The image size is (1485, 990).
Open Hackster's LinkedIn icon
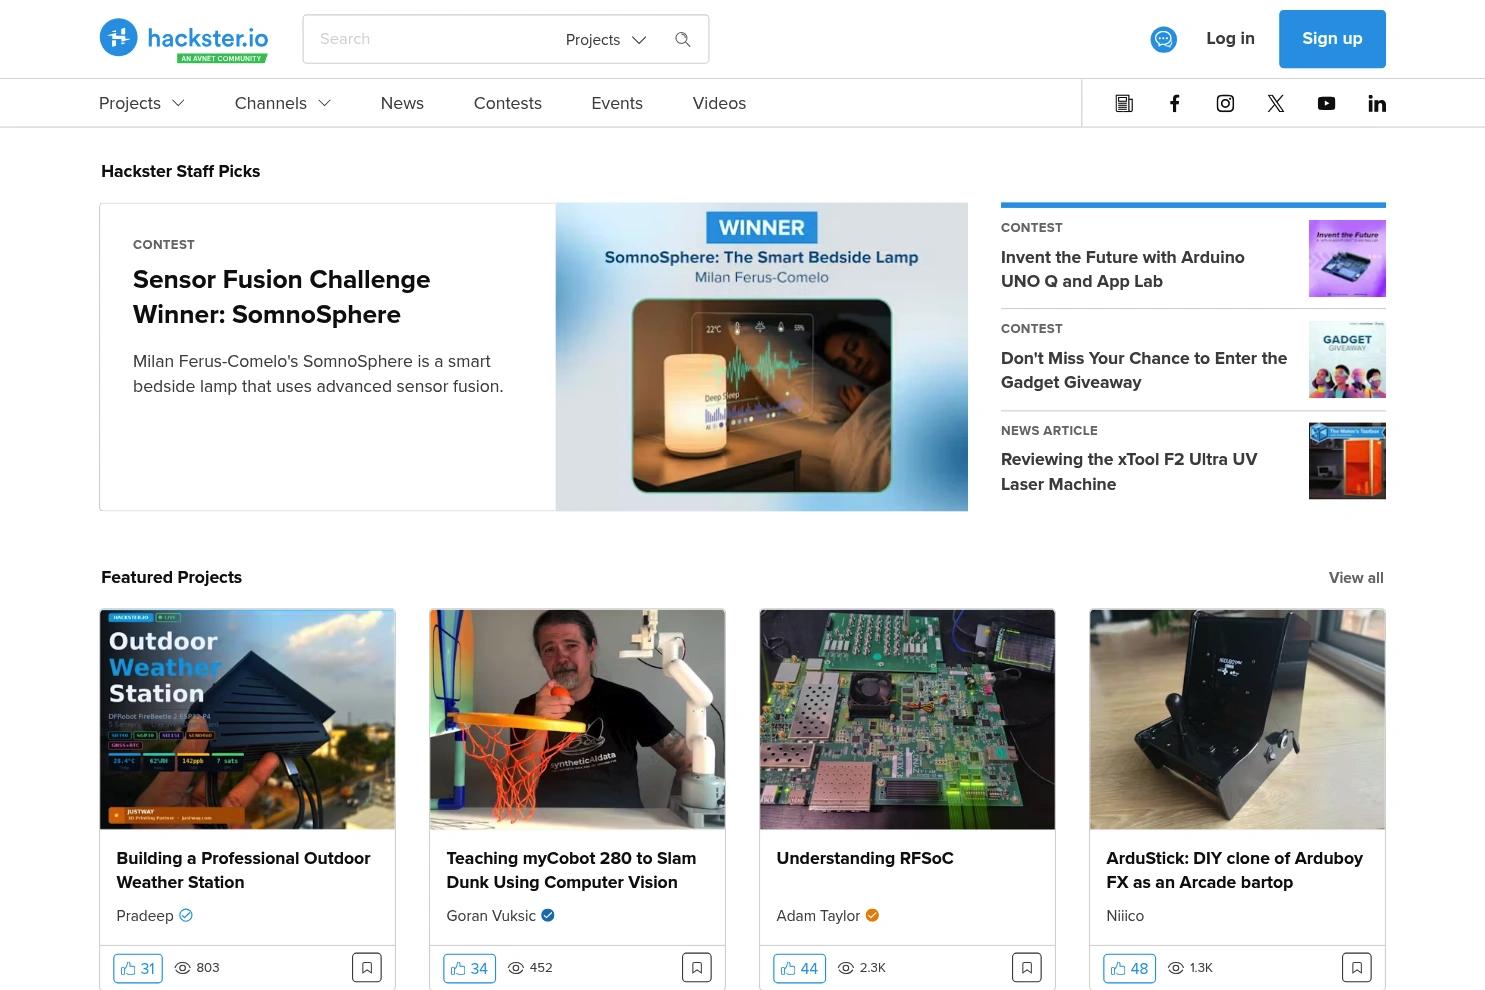(x=1377, y=103)
